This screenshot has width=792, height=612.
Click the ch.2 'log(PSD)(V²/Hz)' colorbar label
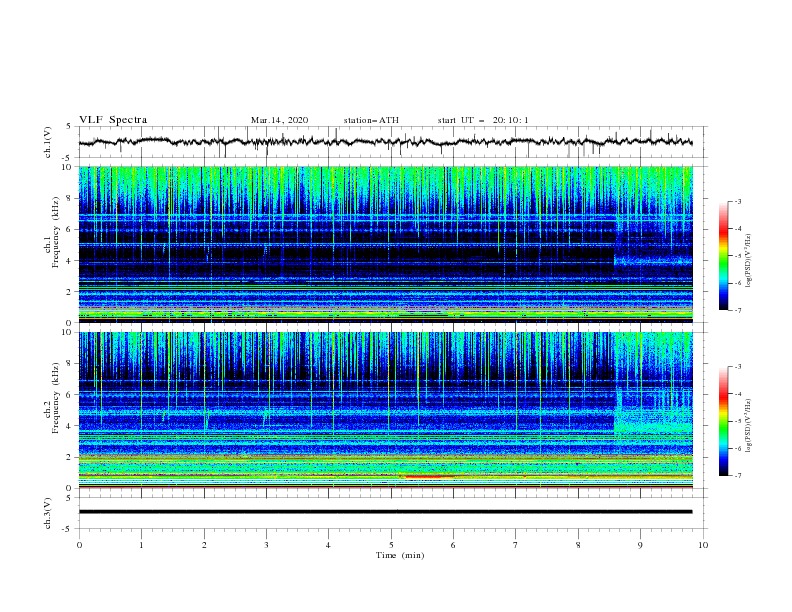click(x=748, y=425)
